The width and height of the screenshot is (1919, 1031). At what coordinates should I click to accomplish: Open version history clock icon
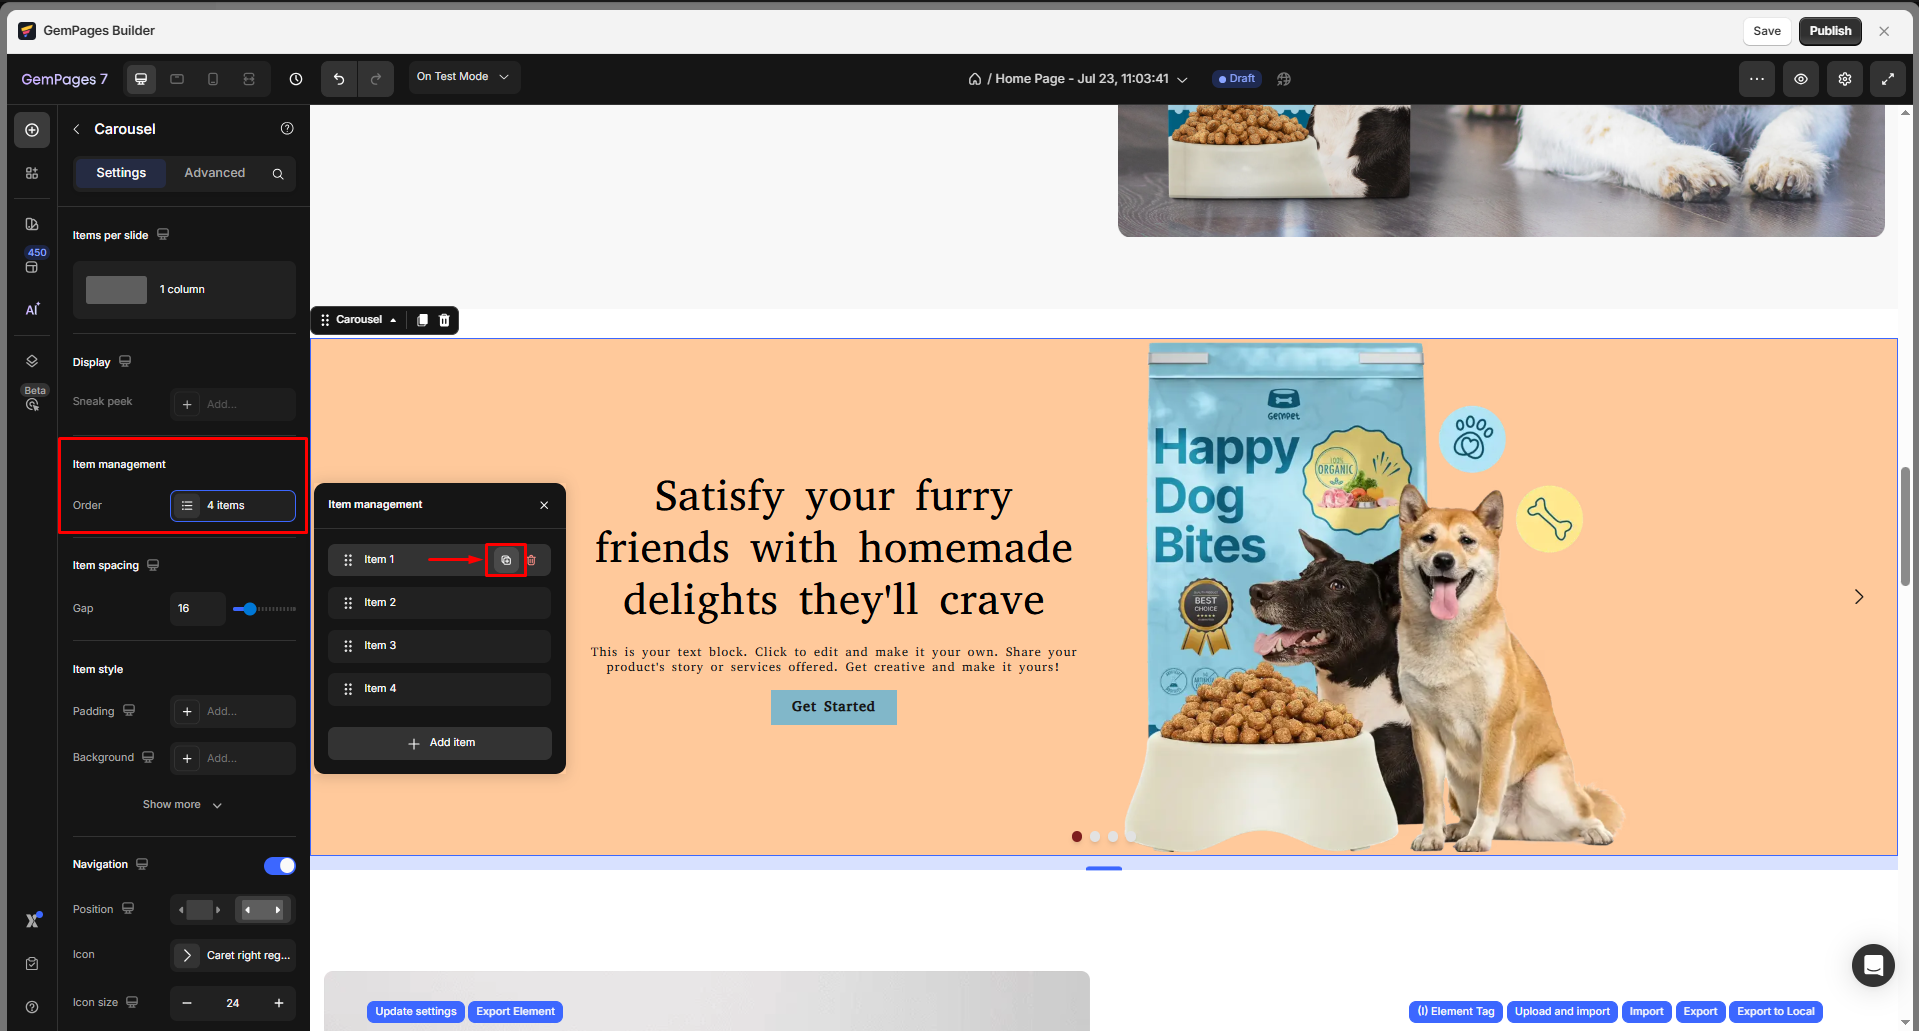296,79
